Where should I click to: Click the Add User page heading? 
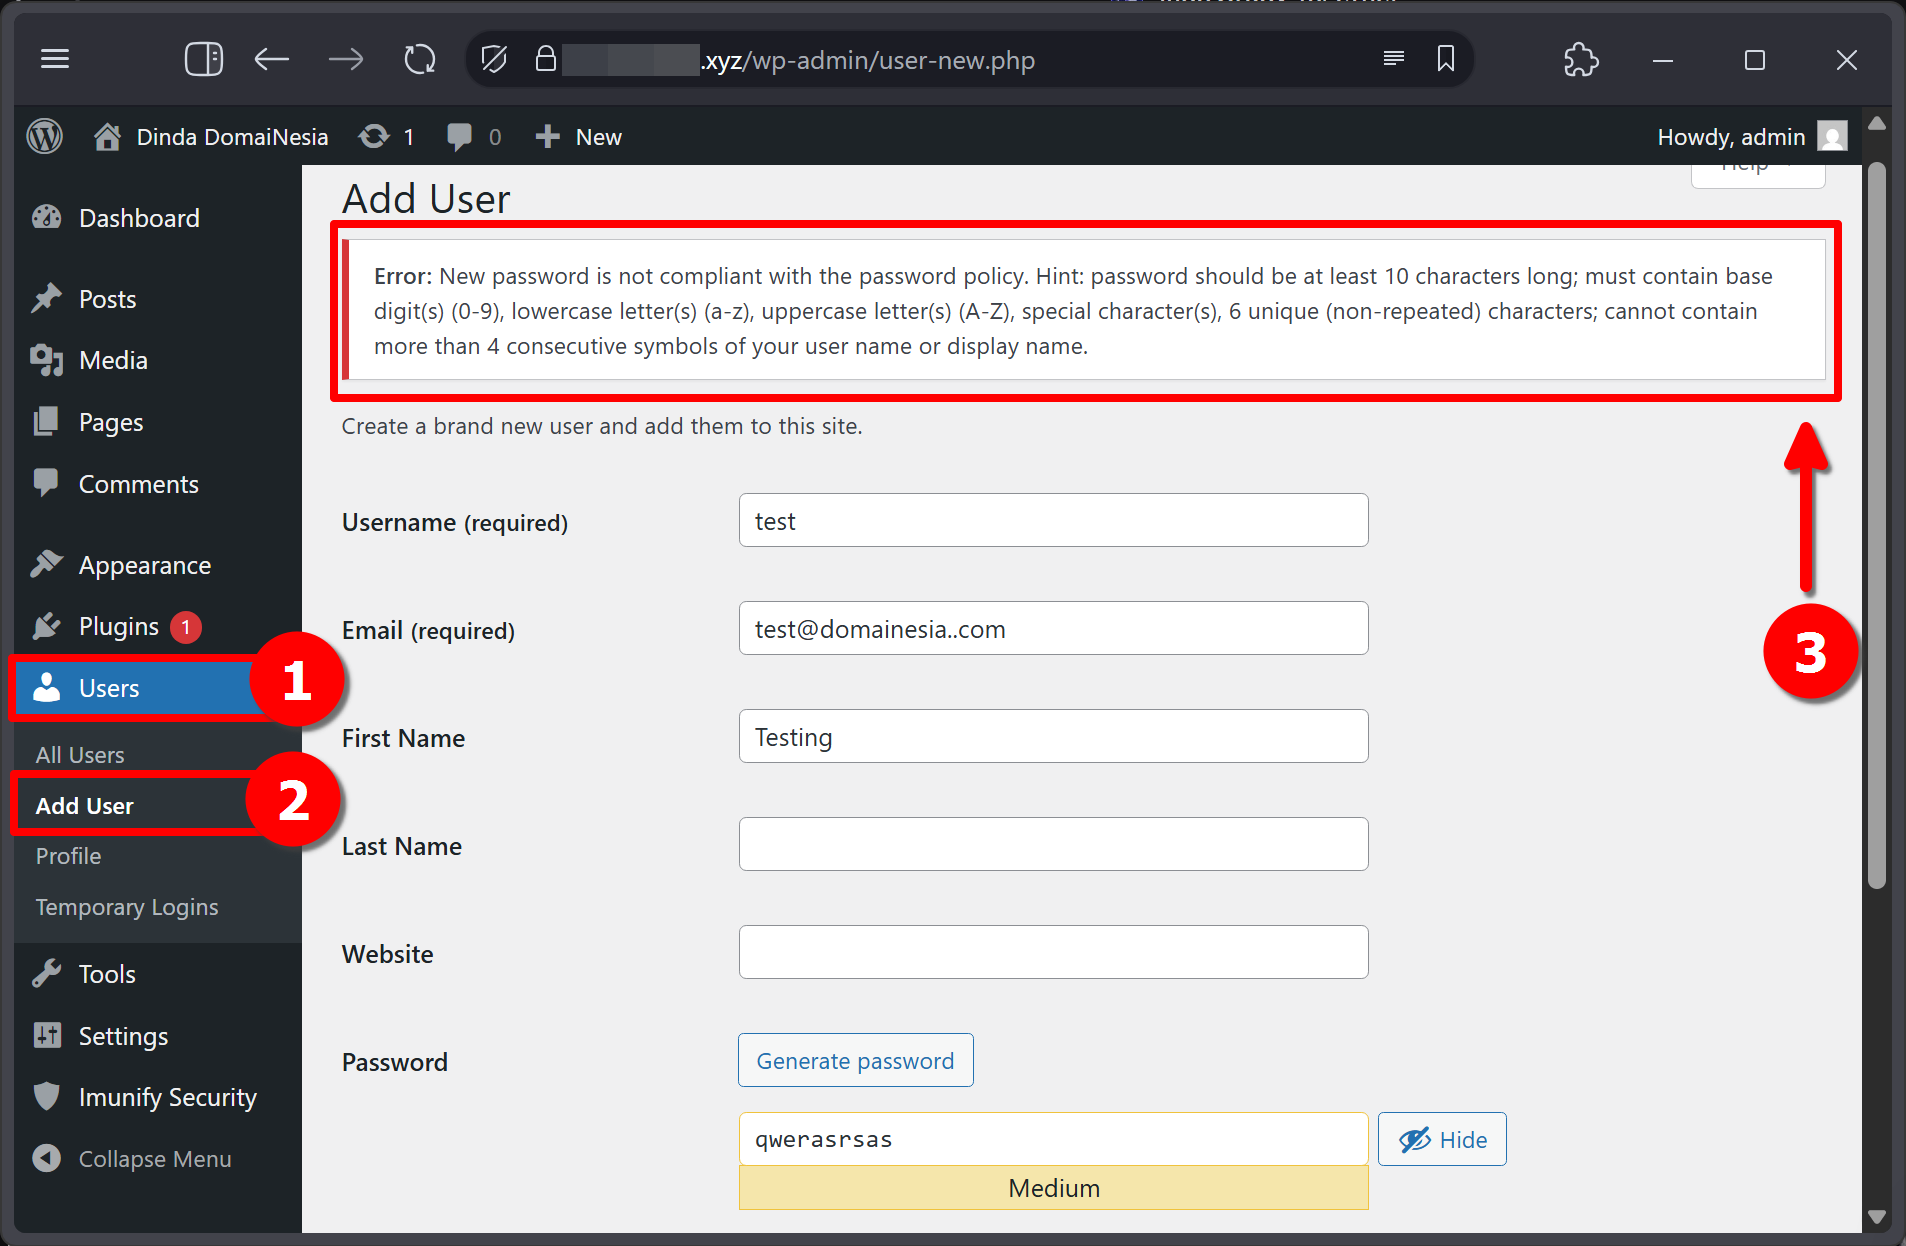(426, 199)
